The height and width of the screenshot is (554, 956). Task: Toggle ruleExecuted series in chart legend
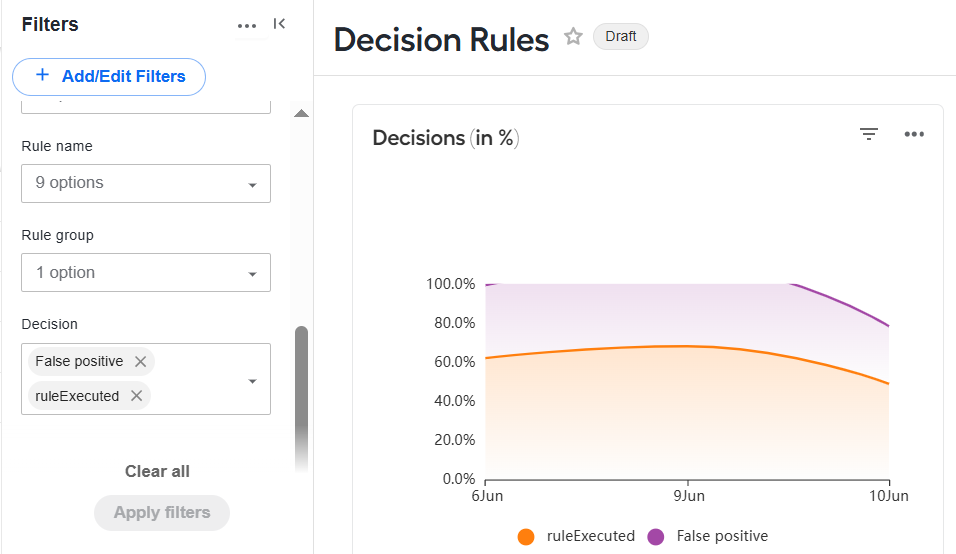(576, 536)
